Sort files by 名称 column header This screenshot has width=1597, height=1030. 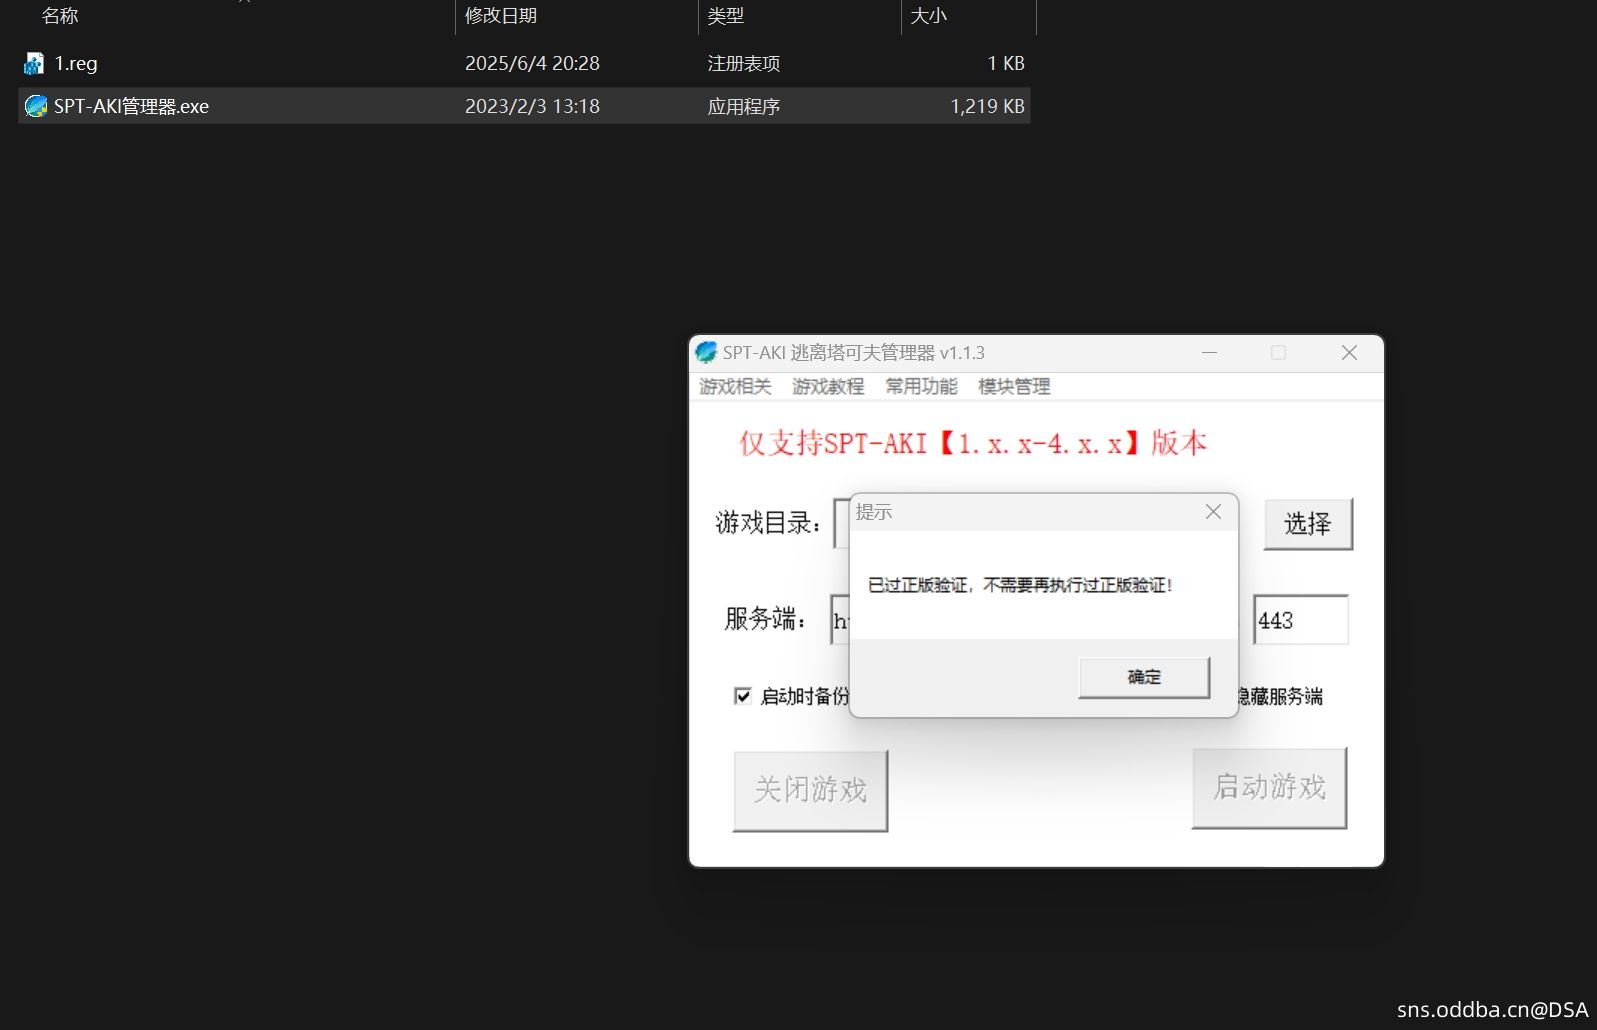60,16
